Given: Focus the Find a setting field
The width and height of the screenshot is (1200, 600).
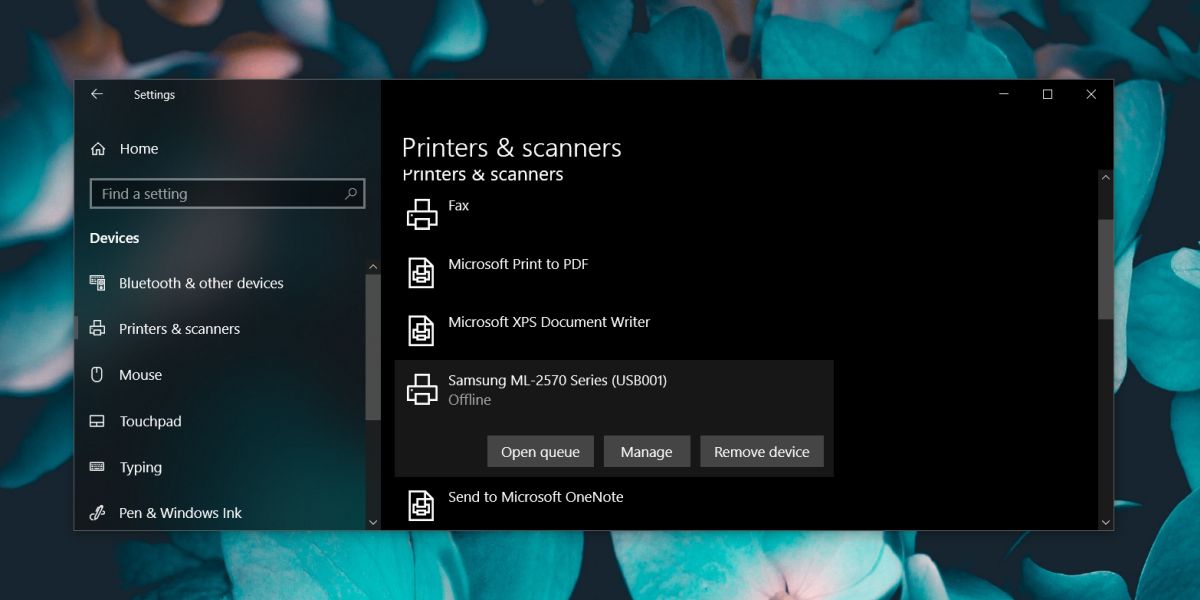Looking at the screenshot, I should tap(227, 194).
